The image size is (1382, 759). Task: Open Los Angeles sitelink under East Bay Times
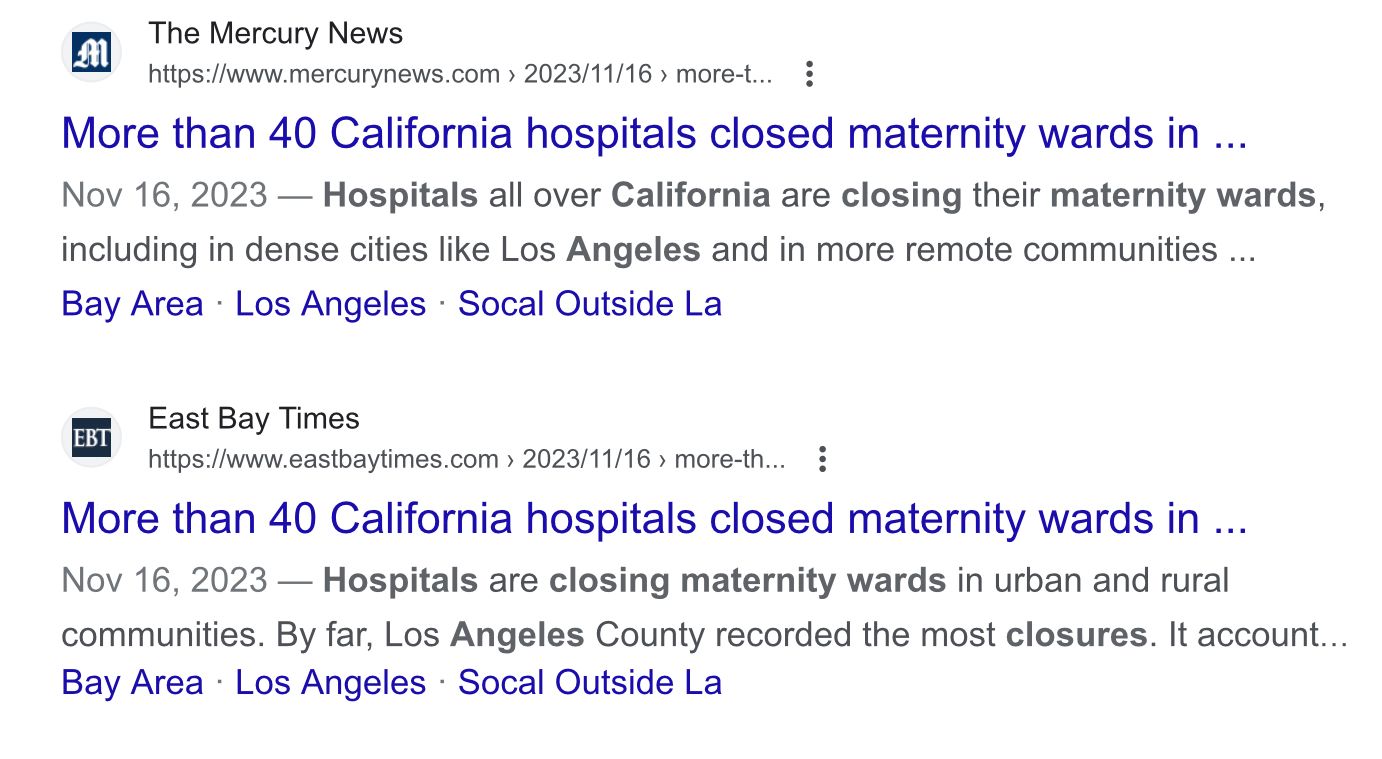click(x=330, y=683)
